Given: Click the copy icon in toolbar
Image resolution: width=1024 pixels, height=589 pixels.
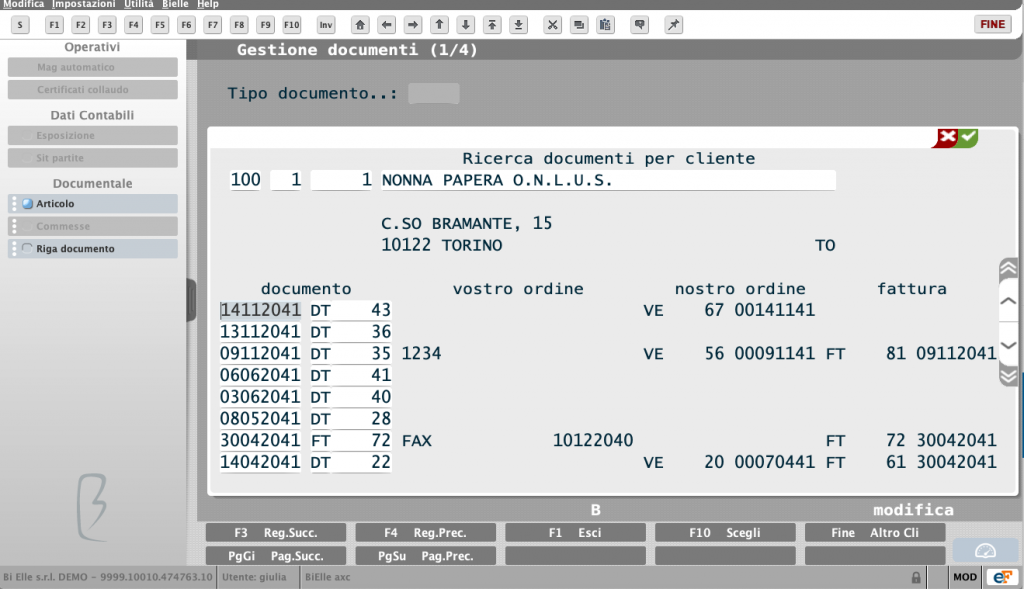Looking at the screenshot, I should click(579, 25).
